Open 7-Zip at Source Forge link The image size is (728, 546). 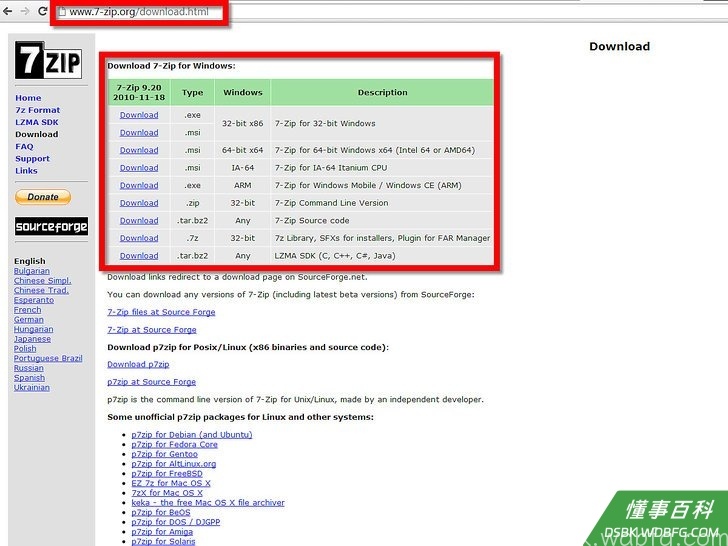(x=152, y=330)
